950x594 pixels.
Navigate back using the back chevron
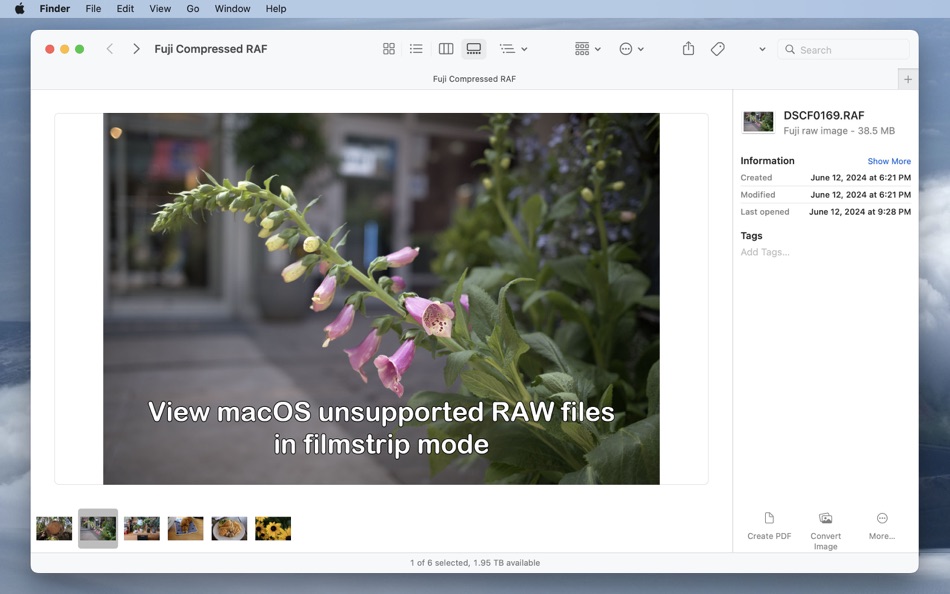tap(110, 47)
